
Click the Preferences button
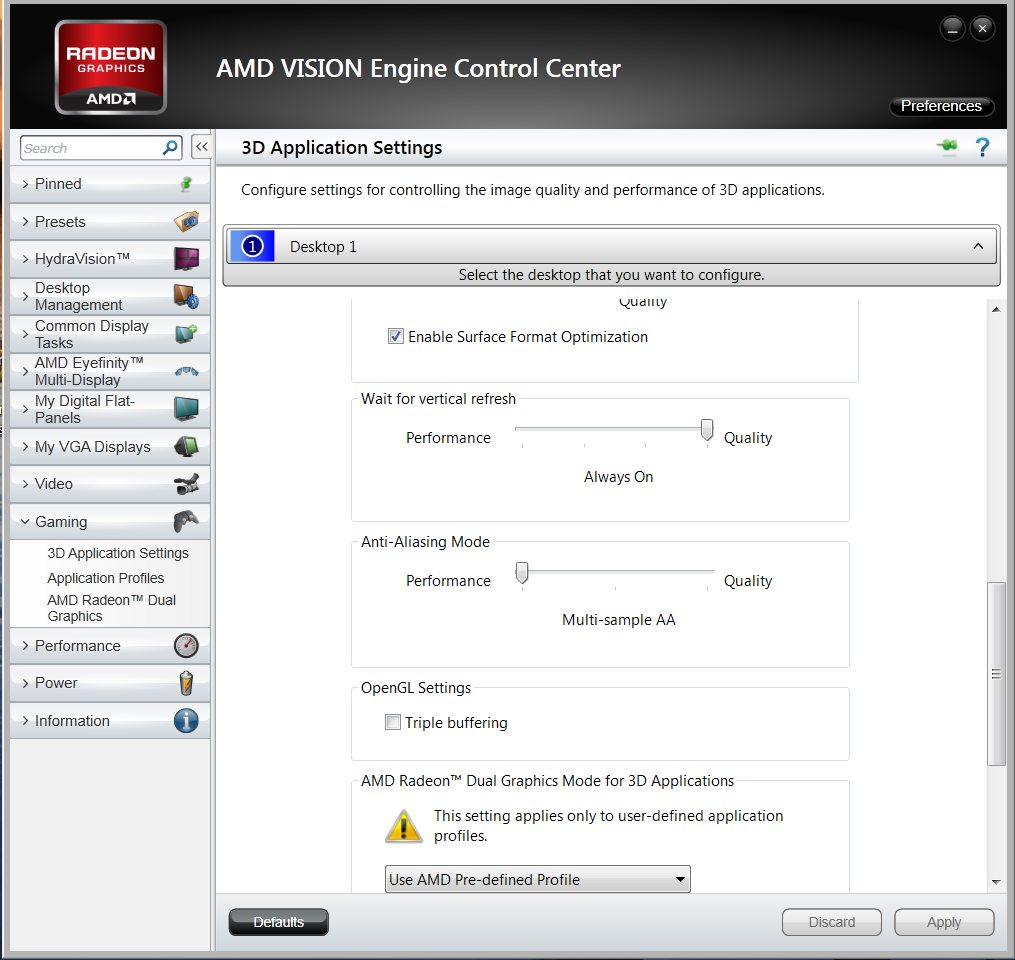(941, 106)
